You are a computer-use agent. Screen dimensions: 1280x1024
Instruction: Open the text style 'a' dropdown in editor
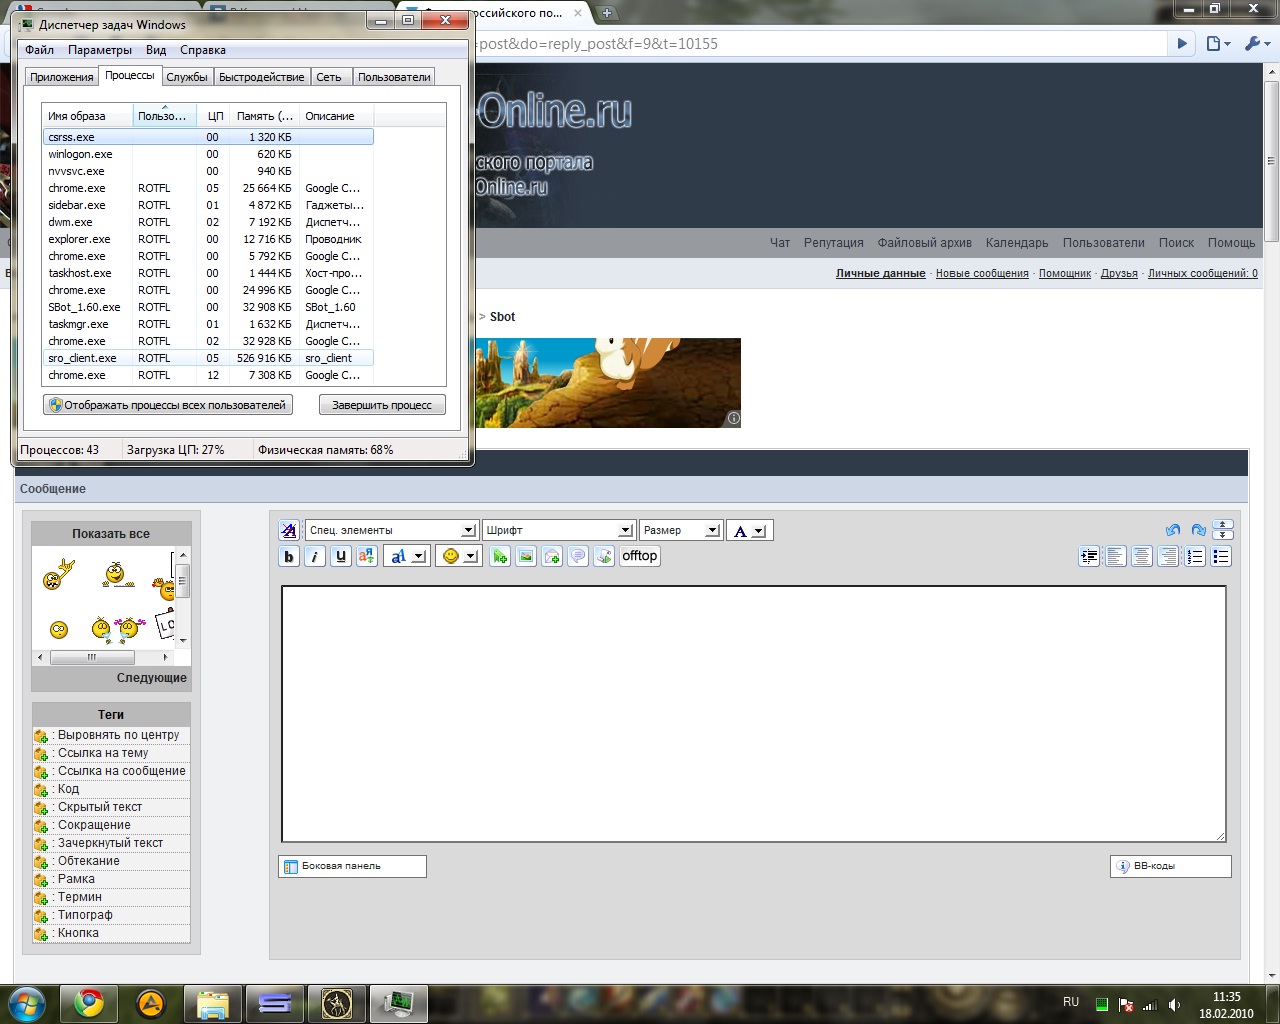coord(407,557)
